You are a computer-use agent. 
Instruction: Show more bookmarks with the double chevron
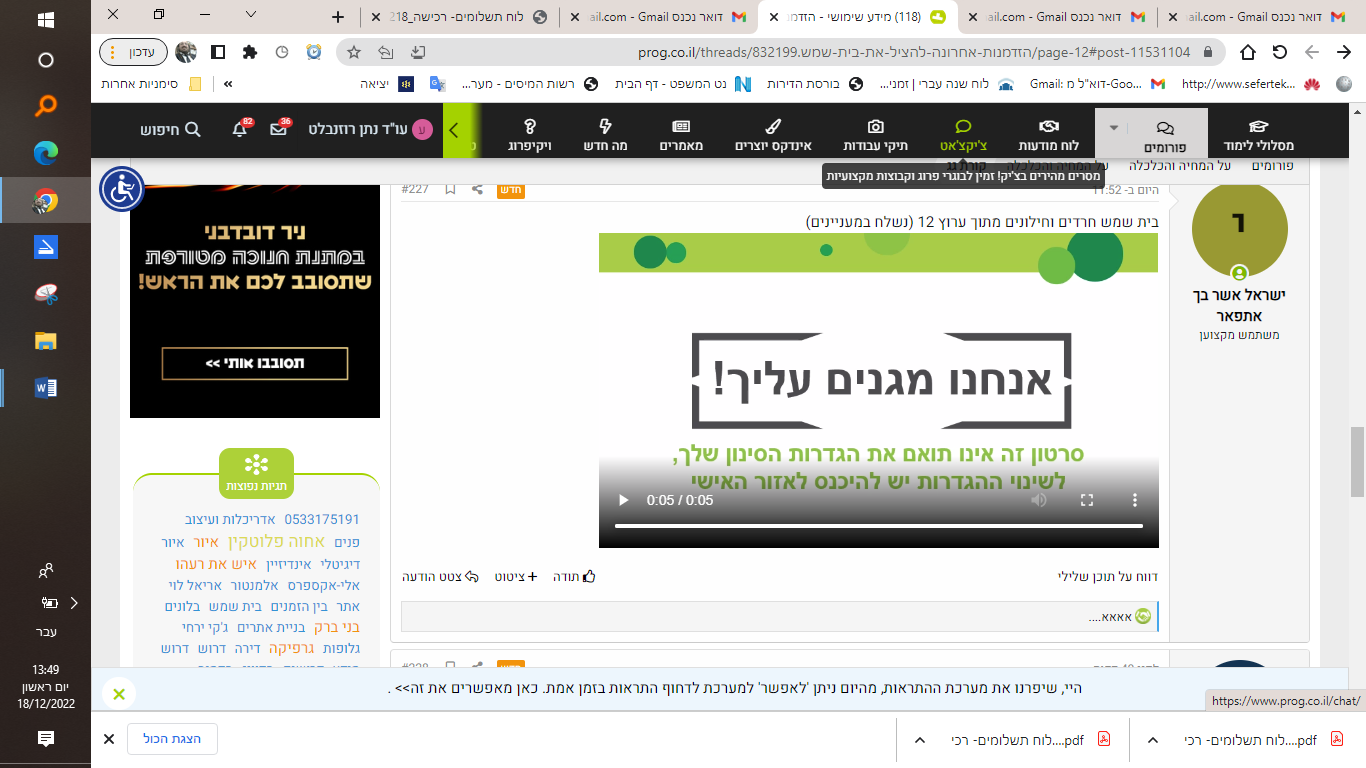point(228,84)
